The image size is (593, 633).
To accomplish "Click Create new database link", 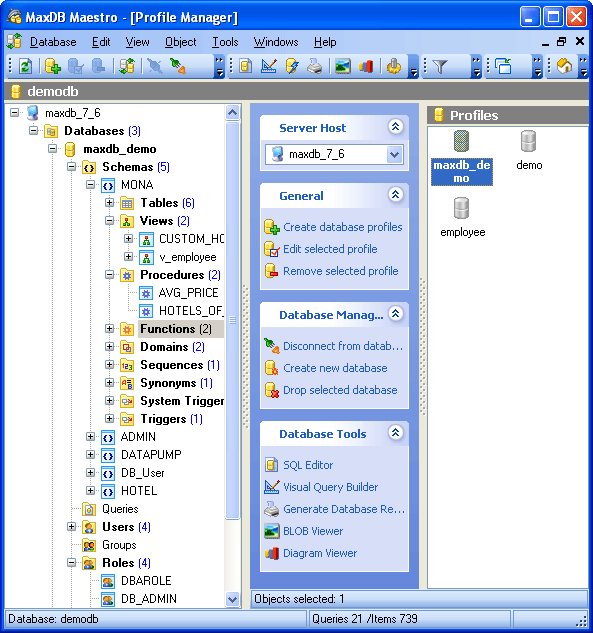I will pyautogui.click(x=335, y=368).
